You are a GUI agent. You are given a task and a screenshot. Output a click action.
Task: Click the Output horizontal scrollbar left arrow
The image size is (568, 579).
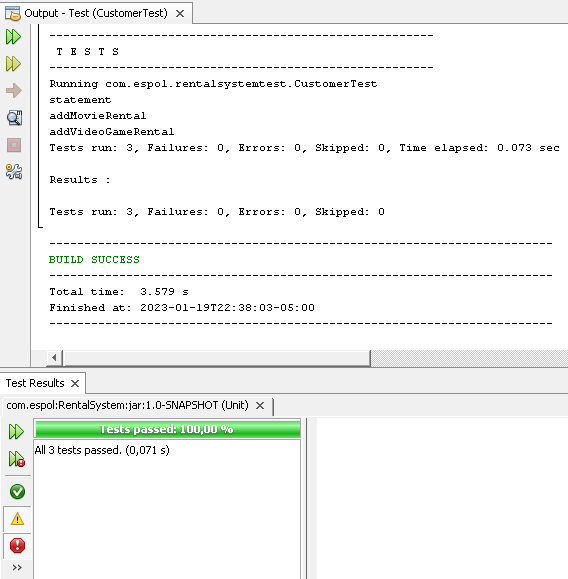pos(54,357)
